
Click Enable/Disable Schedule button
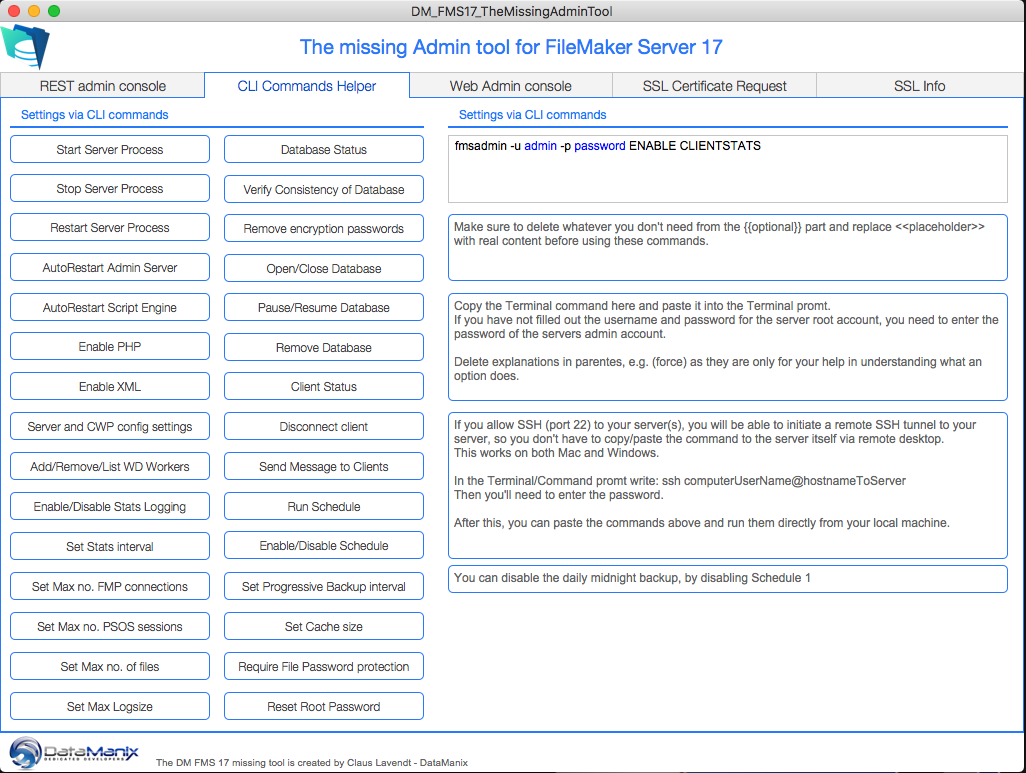(x=324, y=546)
